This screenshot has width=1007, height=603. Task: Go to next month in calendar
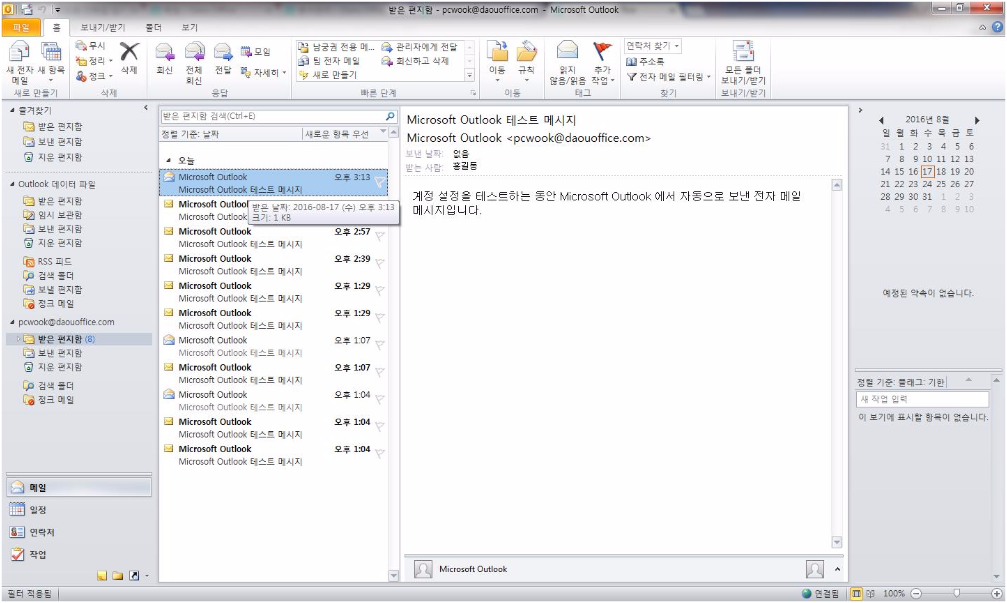977,120
